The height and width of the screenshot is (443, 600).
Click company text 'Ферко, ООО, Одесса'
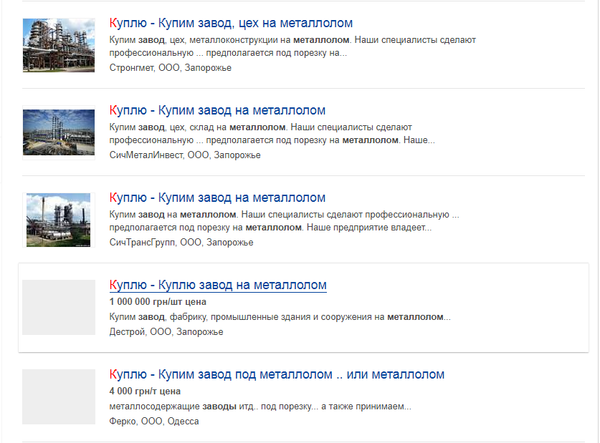pos(154,421)
